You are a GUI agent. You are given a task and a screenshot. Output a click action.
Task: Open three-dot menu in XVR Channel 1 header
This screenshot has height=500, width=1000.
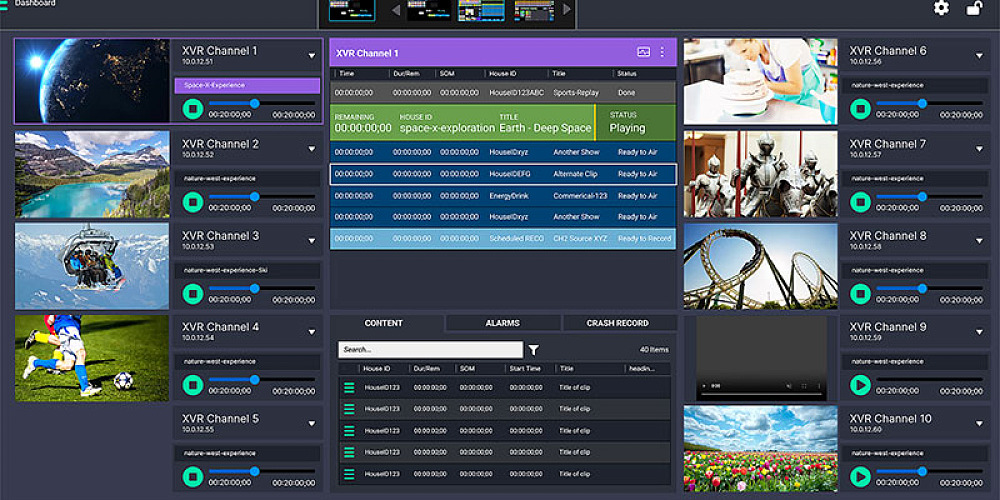pyautogui.click(x=662, y=52)
